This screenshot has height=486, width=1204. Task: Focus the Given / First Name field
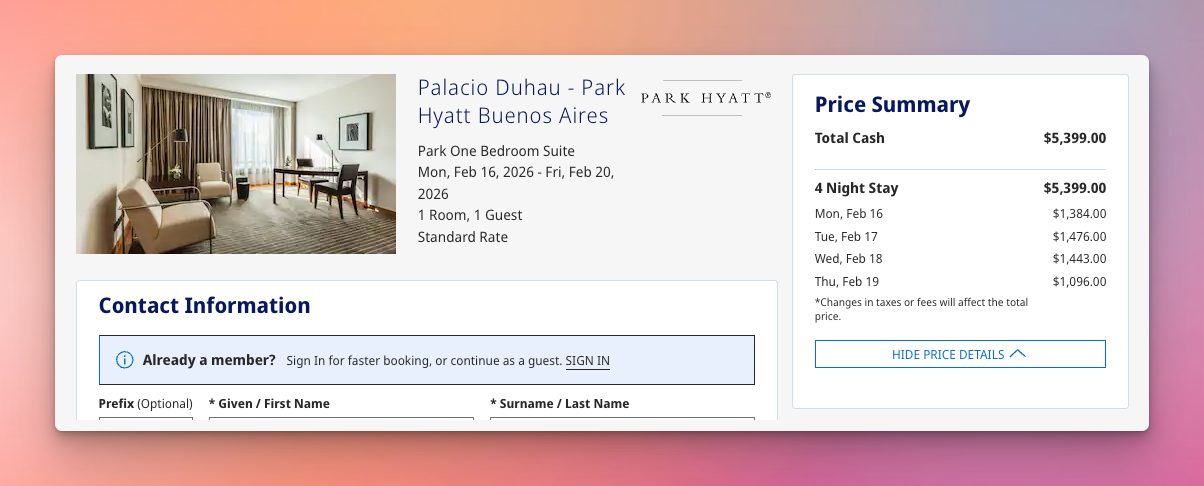[341, 424]
